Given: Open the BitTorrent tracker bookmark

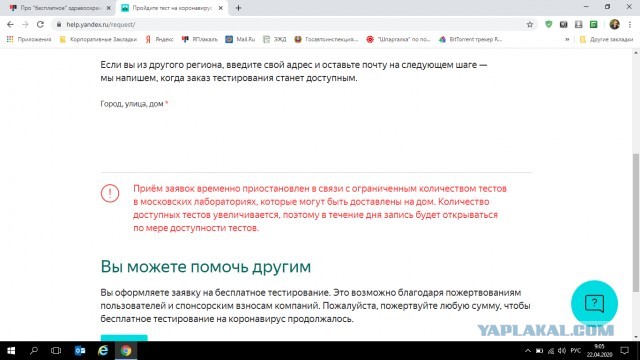Looking at the screenshot, I should 470,39.
